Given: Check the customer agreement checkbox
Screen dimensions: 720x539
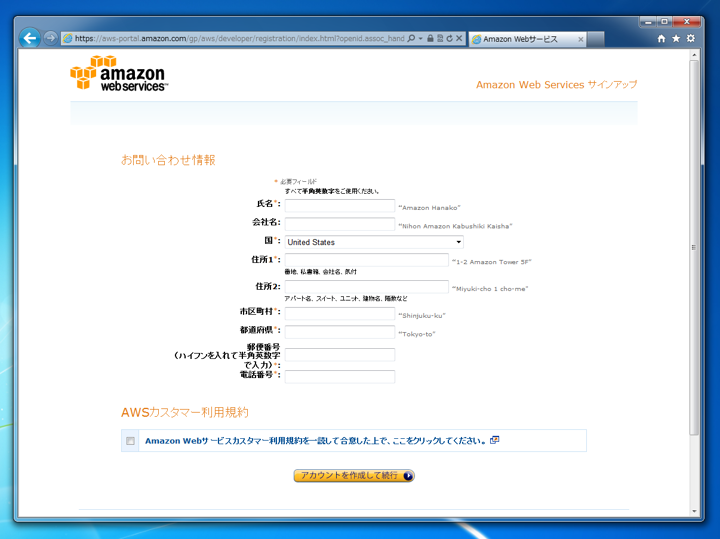Looking at the screenshot, I should pos(130,441).
